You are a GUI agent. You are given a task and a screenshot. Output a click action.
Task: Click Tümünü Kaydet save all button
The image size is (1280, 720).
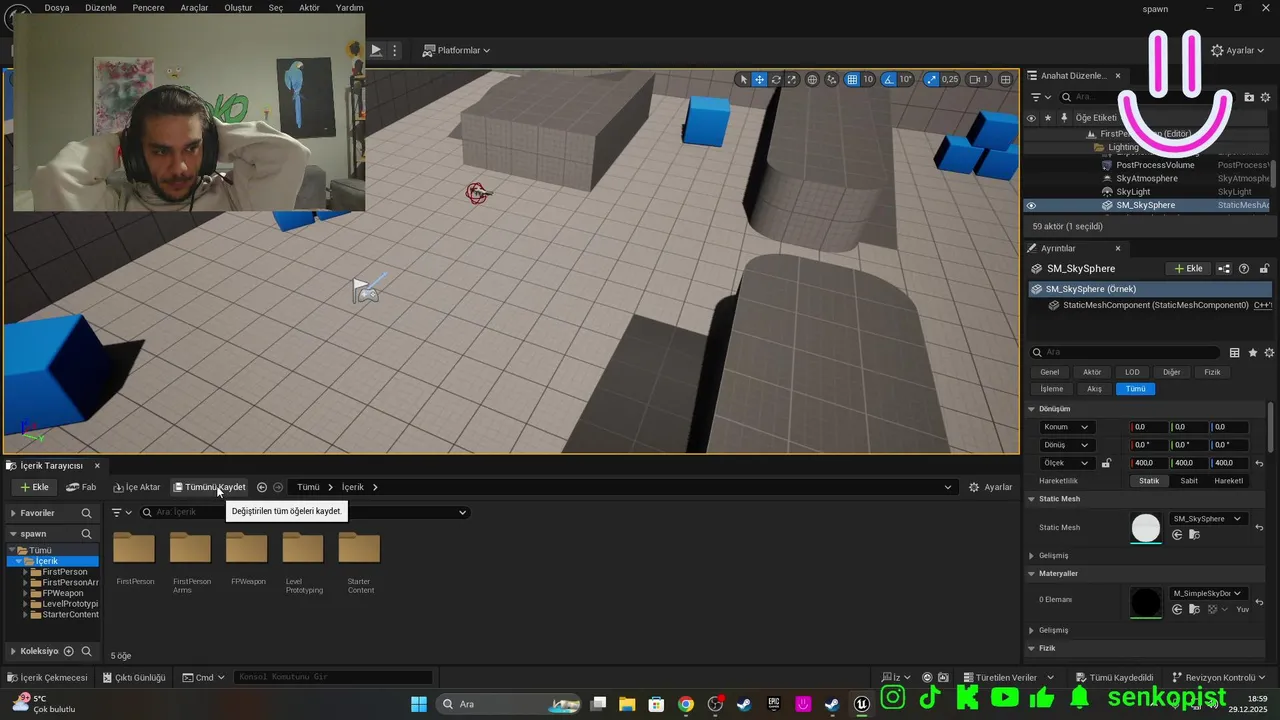pos(209,487)
